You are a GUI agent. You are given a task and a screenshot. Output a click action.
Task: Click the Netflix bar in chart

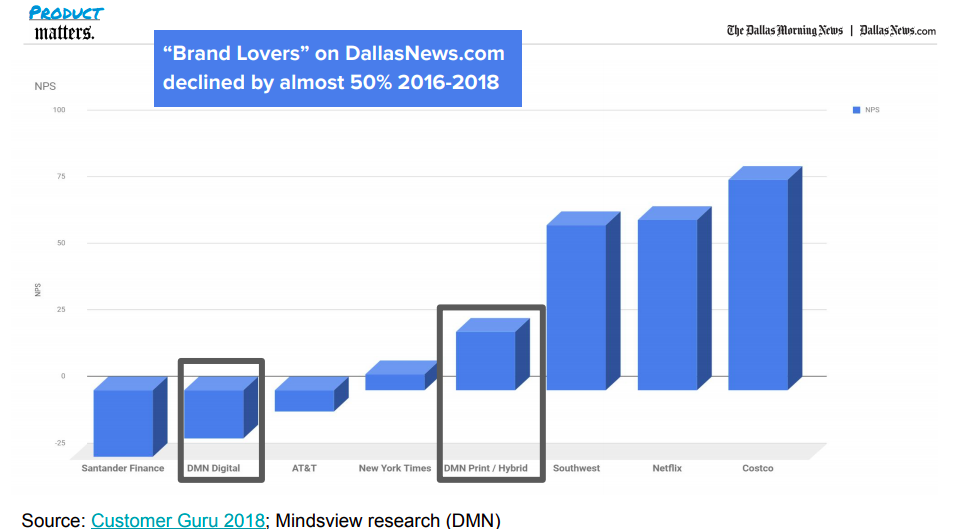(674, 298)
